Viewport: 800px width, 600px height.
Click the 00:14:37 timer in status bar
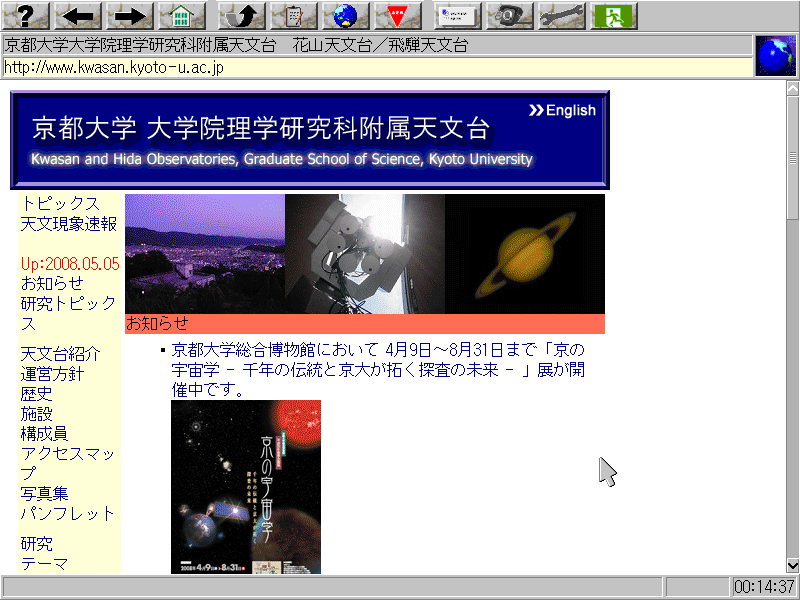[764, 587]
